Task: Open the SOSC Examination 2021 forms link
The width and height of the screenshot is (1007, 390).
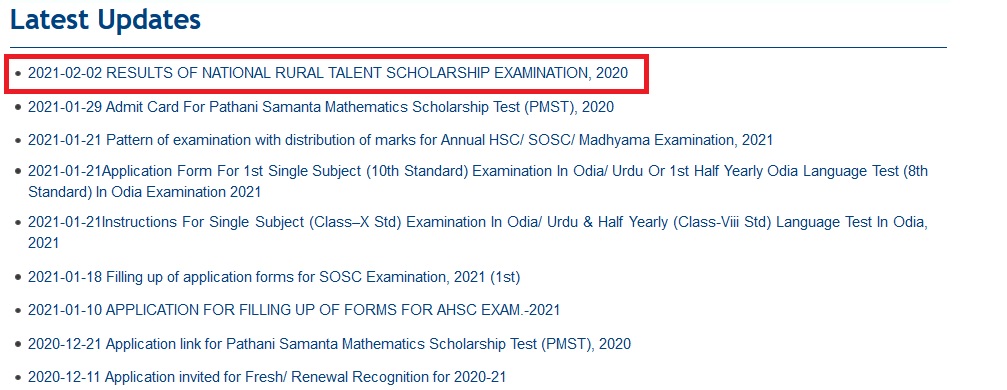Action: pos(274,278)
